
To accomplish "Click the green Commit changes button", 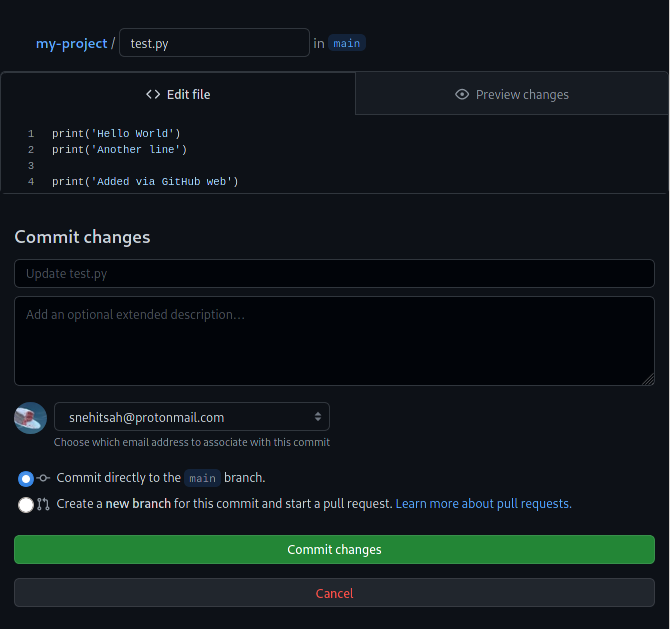I will click(x=334, y=550).
